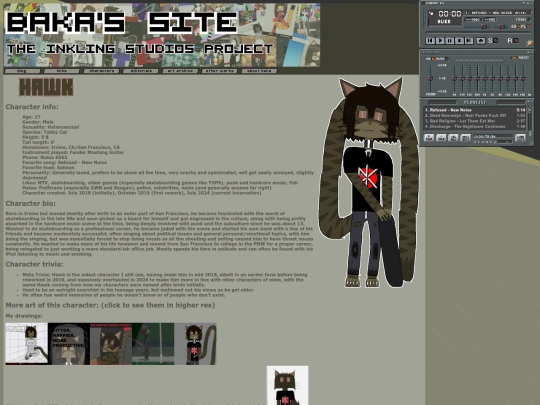The image size is (540, 405).
Task: Open third drawing thumbnail with red banner
Action: coord(111,343)
